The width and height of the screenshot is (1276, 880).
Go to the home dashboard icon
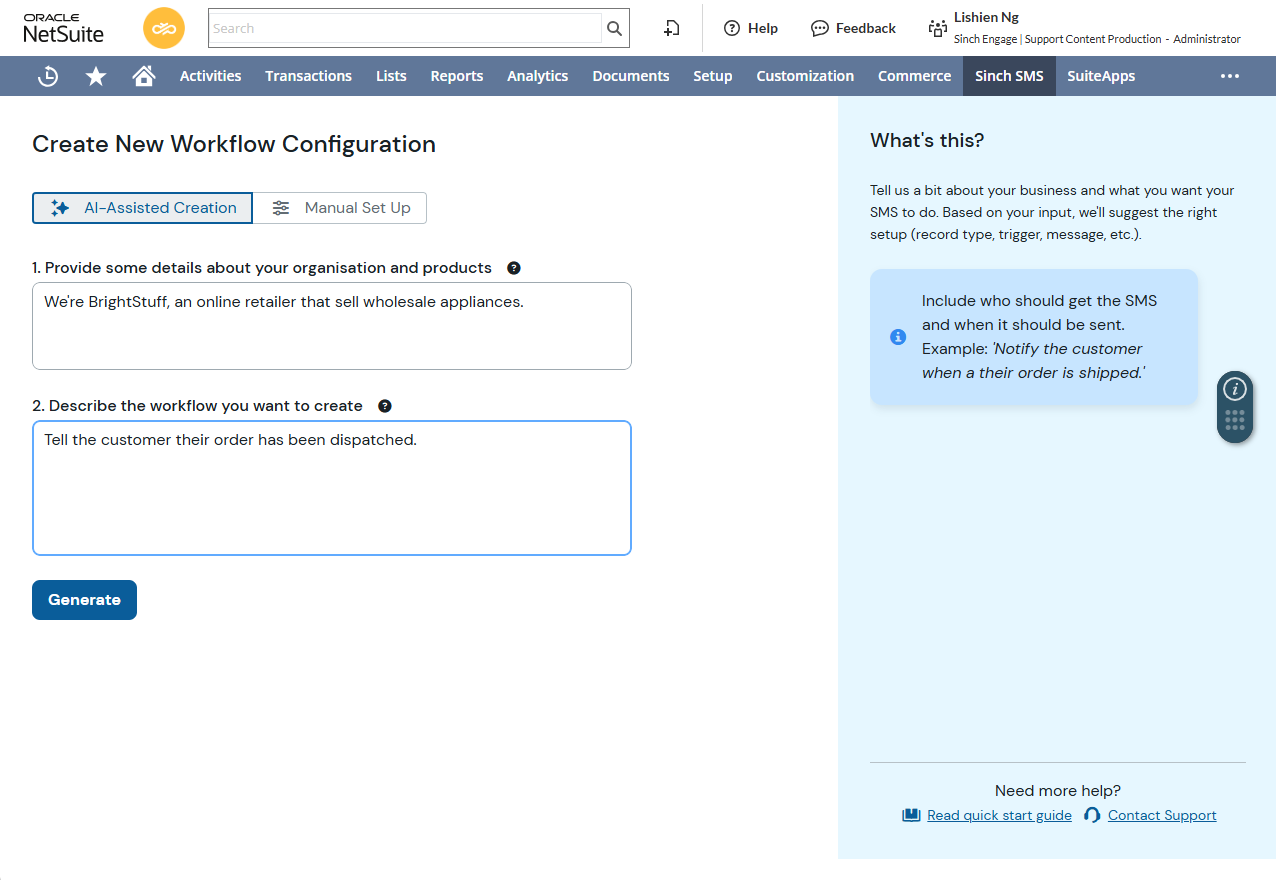tap(143, 76)
